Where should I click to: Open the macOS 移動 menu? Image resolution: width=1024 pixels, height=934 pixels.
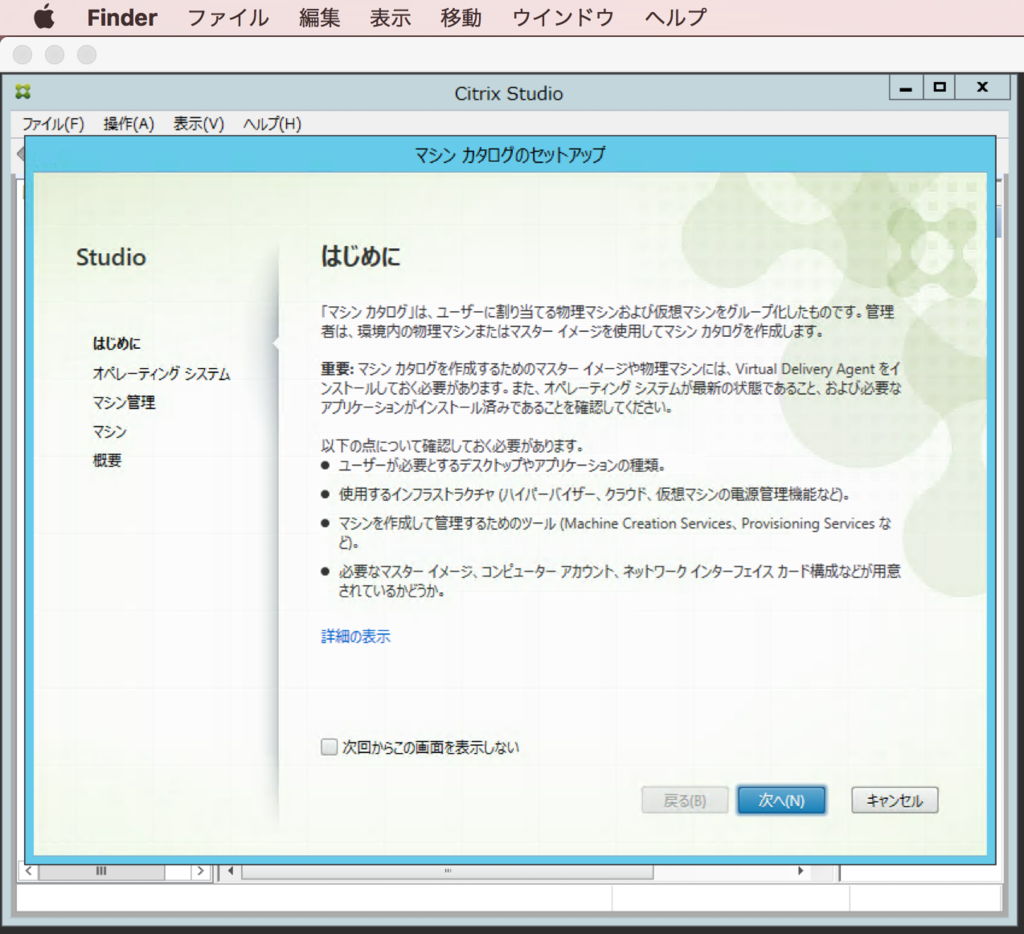click(x=461, y=18)
